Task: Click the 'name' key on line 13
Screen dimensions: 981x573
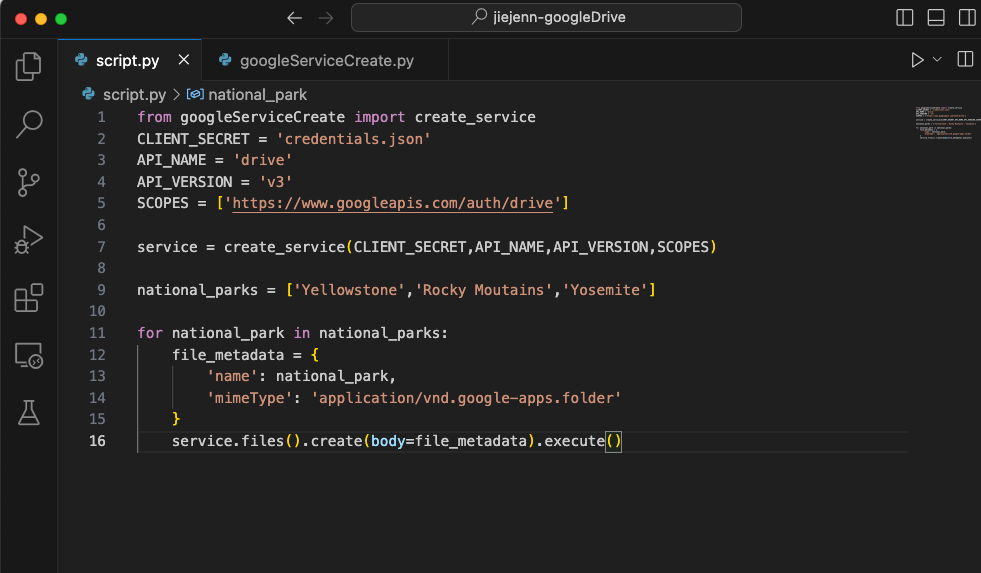Action: click(232, 376)
